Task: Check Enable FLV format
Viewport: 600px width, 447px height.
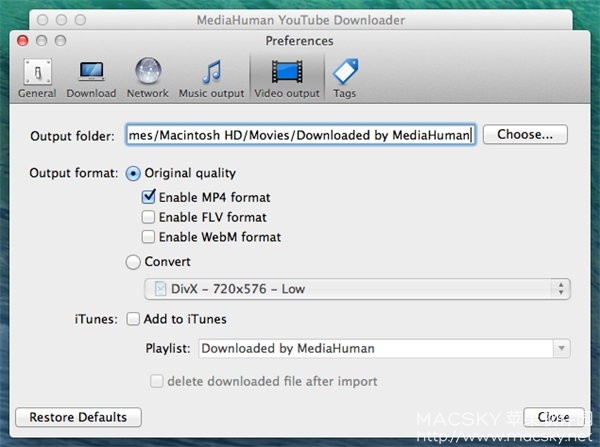Action: point(148,217)
